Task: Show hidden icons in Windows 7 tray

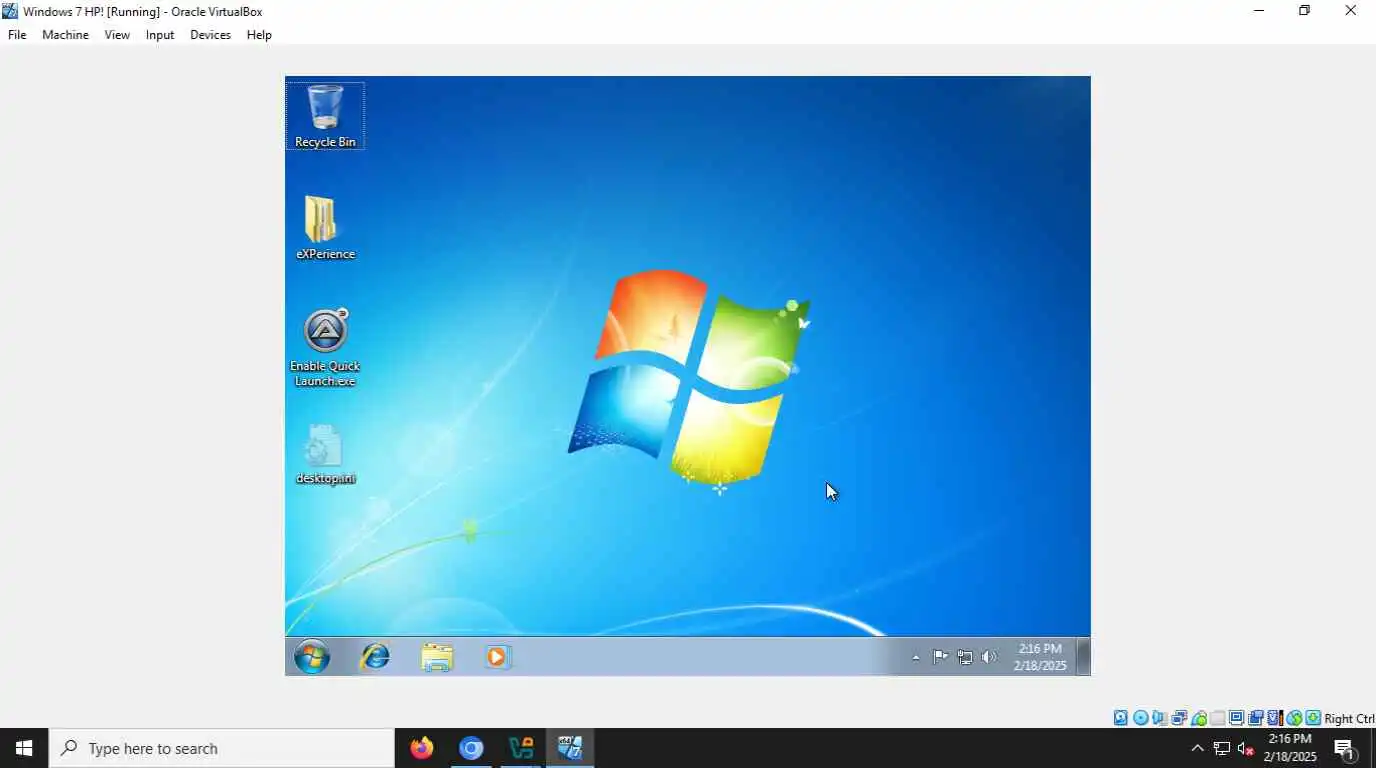Action: pos(915,658)
